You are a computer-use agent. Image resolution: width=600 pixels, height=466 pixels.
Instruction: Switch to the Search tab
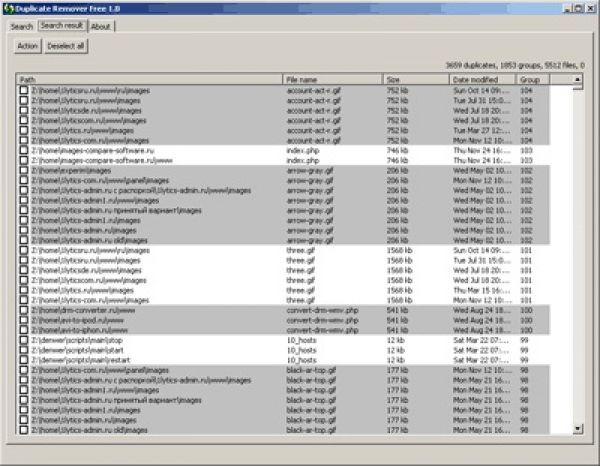(x=22, y=26)
